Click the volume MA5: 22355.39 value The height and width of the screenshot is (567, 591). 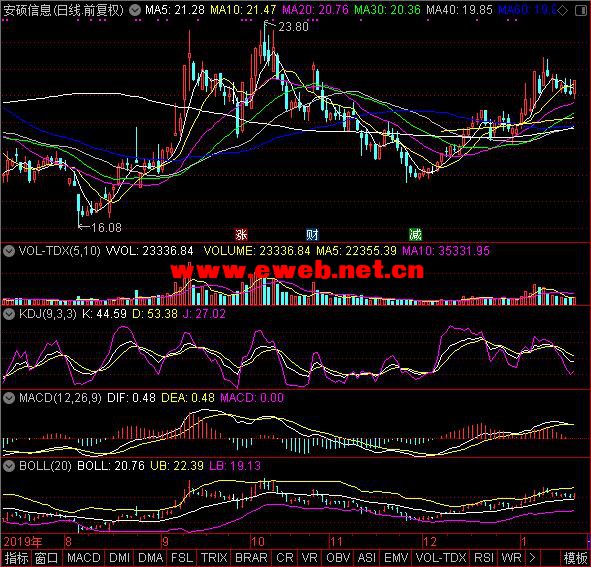[x=356, y=251]
